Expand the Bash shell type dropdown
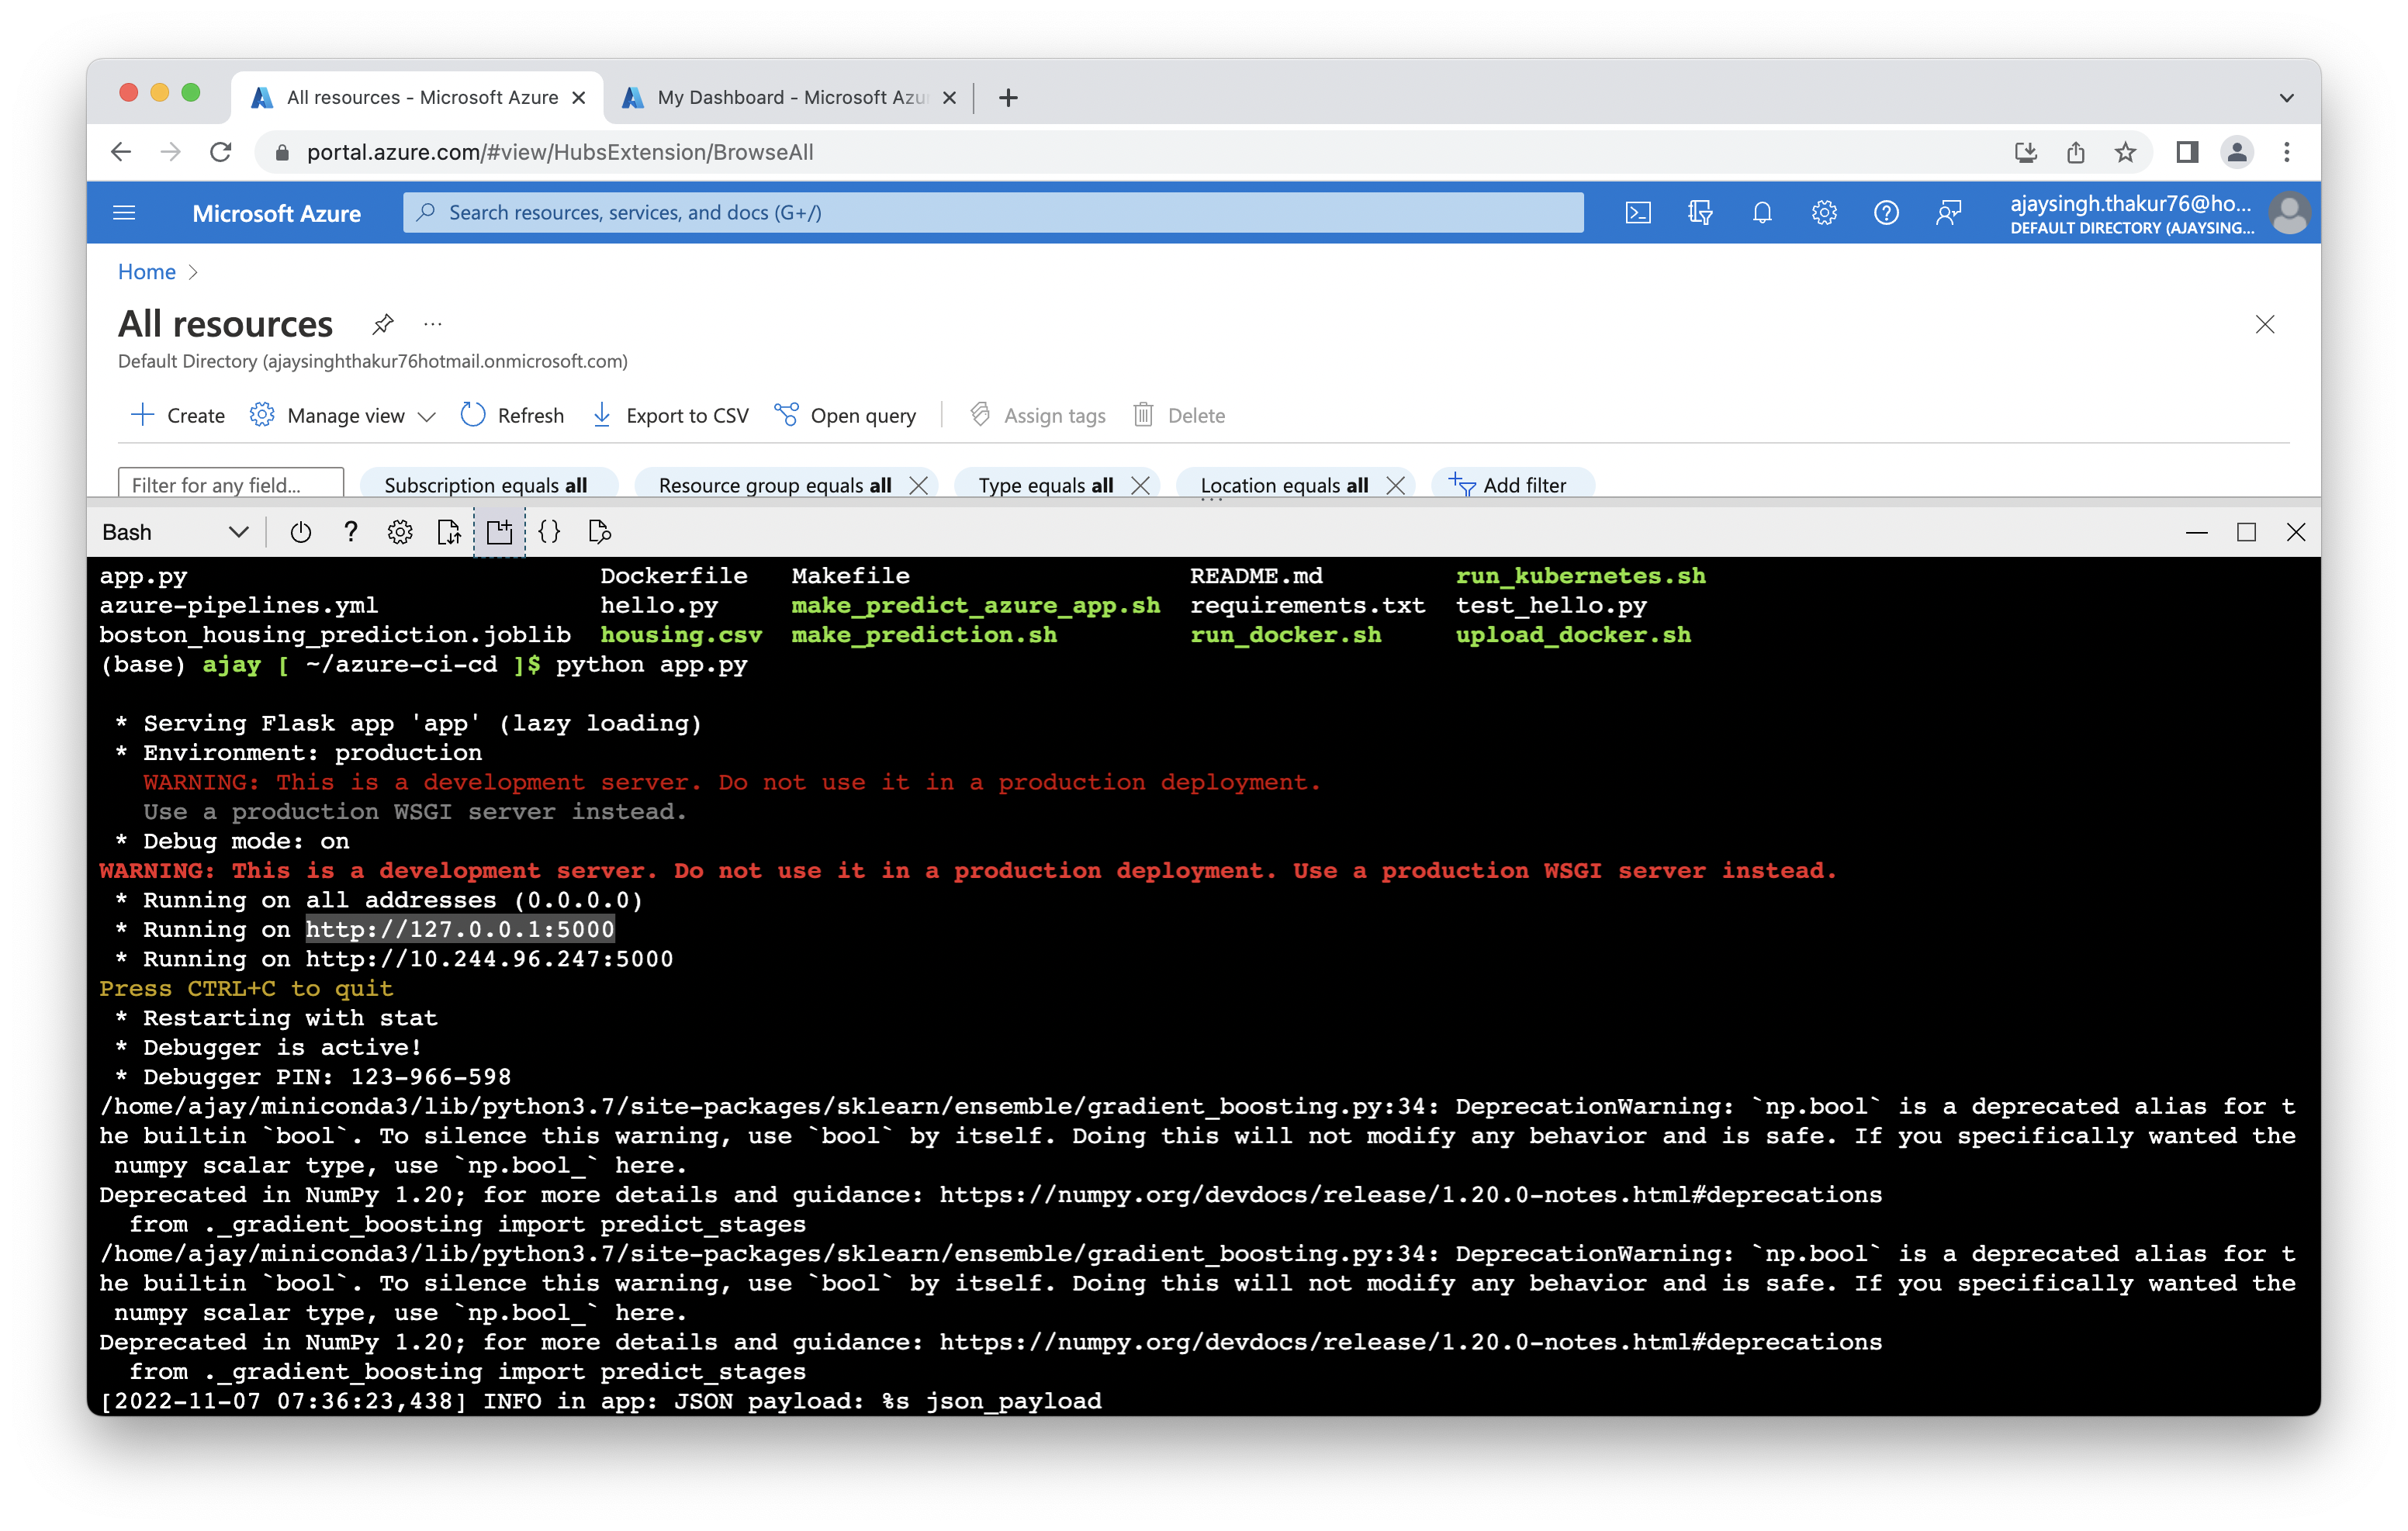This screenshot has height=1531, width=2408. tap(237, 532)
